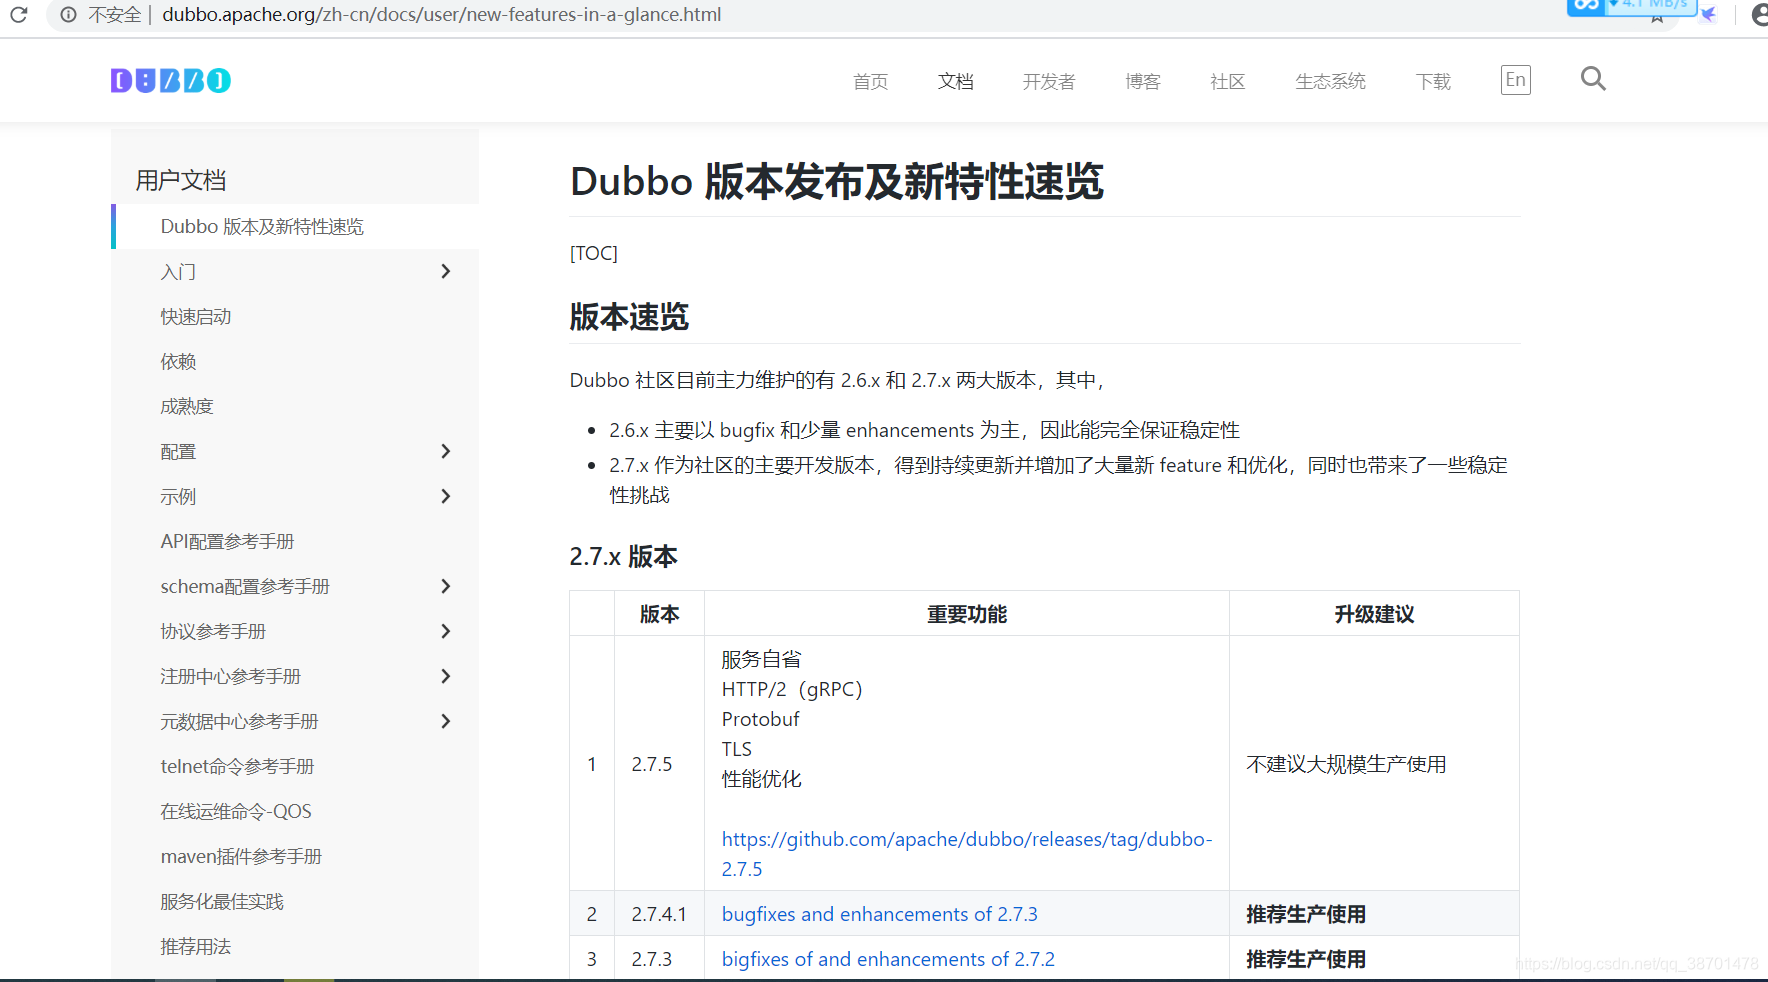The height and width of the screenshot is (982, 1768).
Task: Open the search magnifier icon
Action: click(x=1593, y=79)
